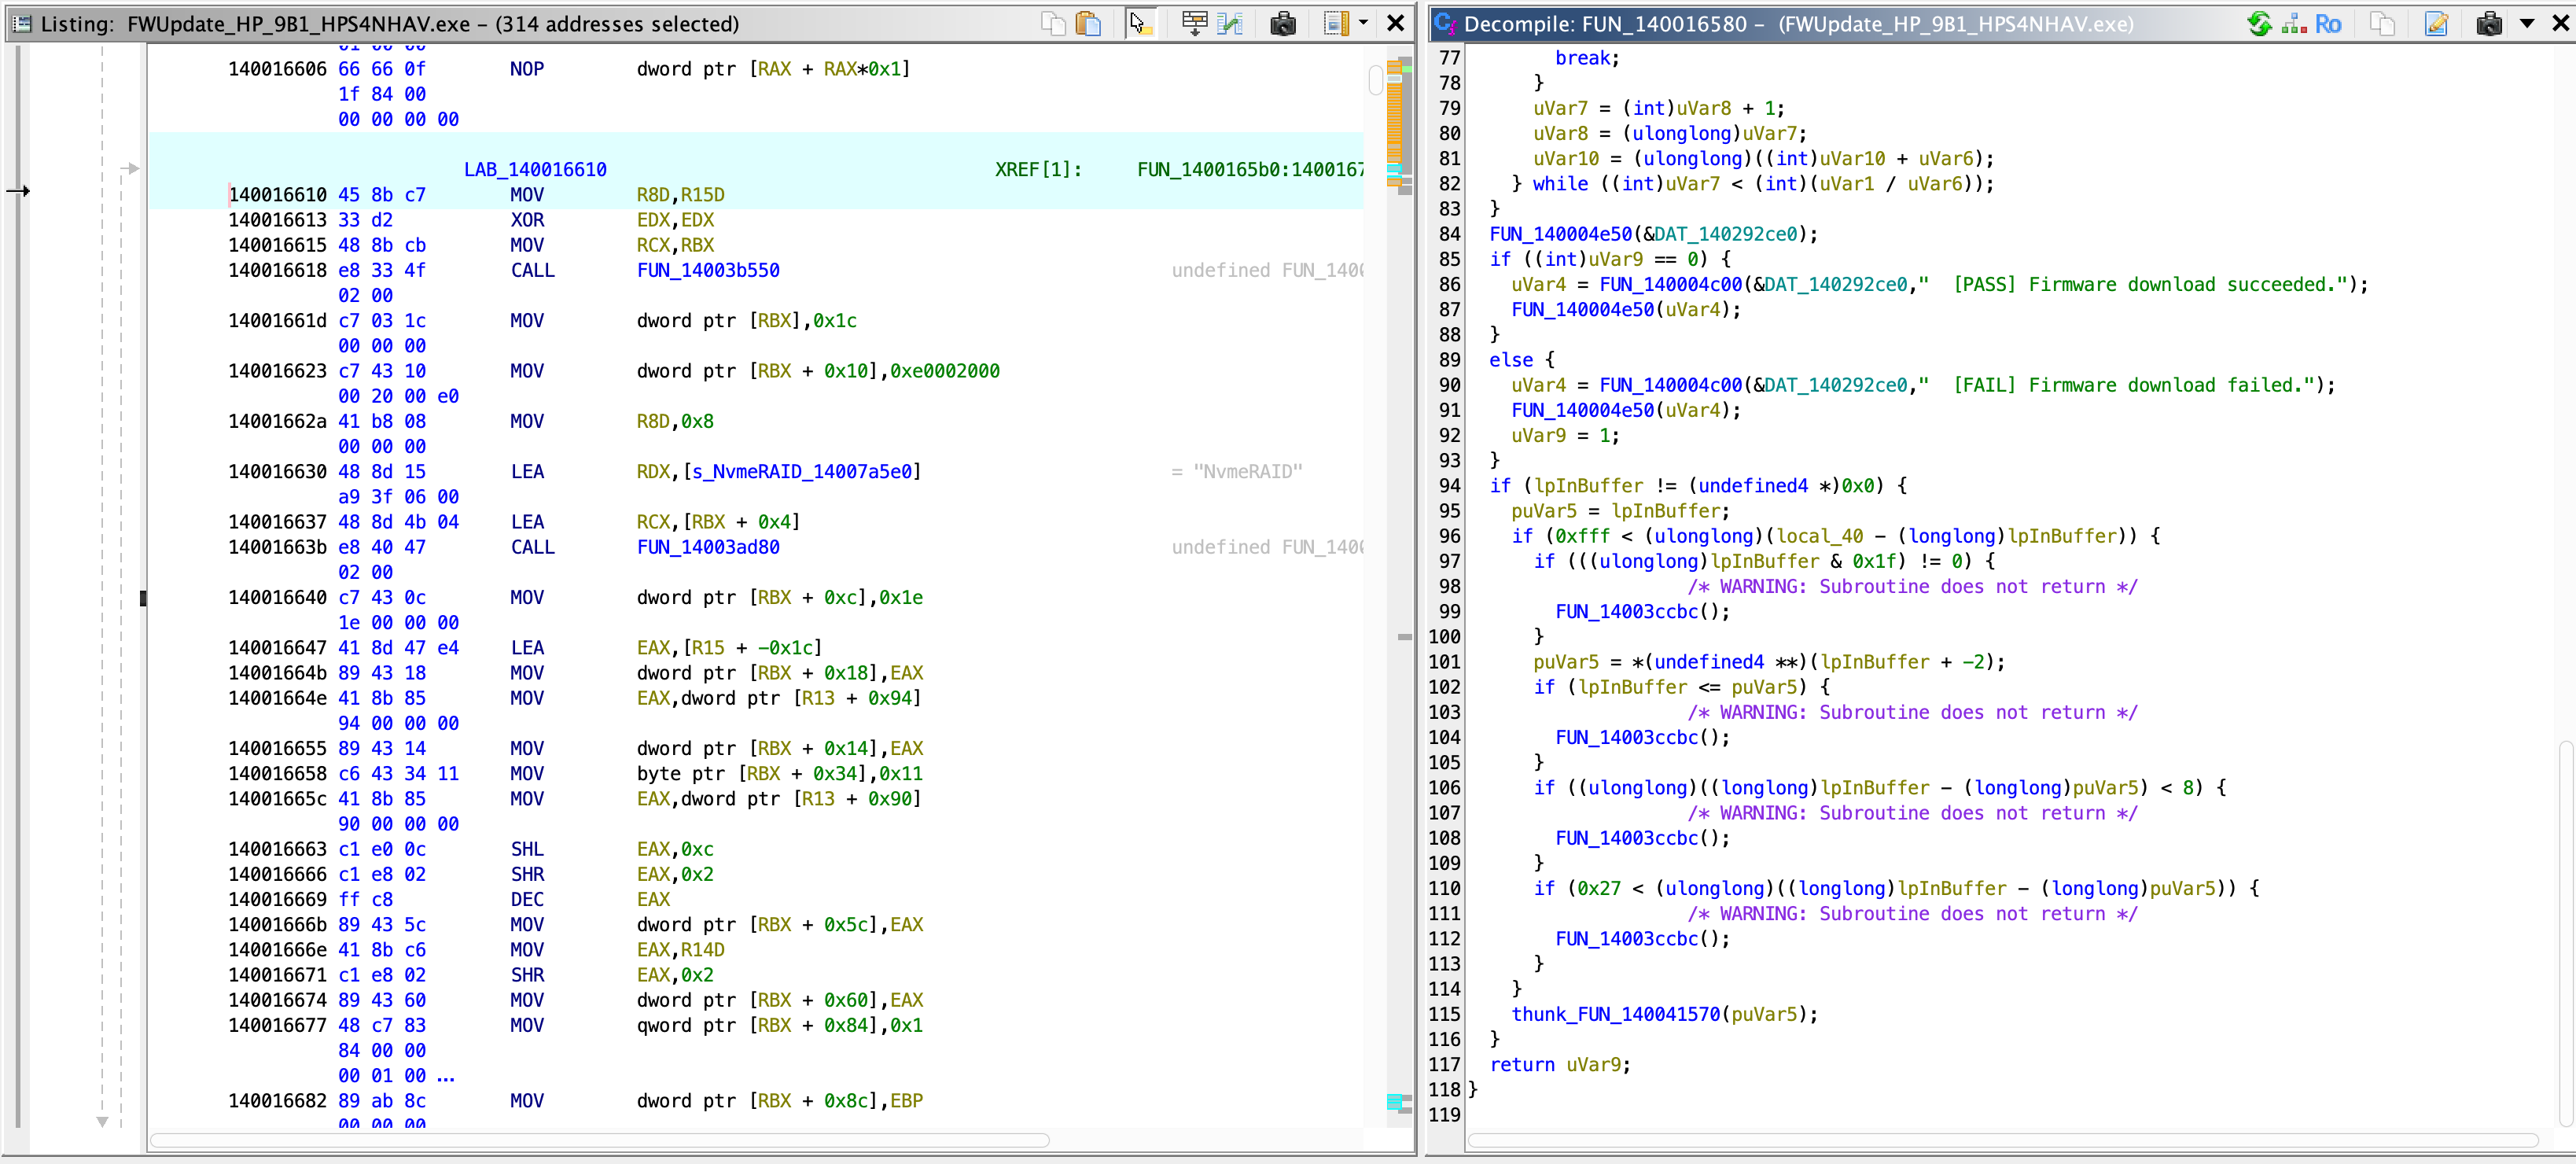
Task: Click the Decompile window title icon
Action: (x=1445, y=23)
